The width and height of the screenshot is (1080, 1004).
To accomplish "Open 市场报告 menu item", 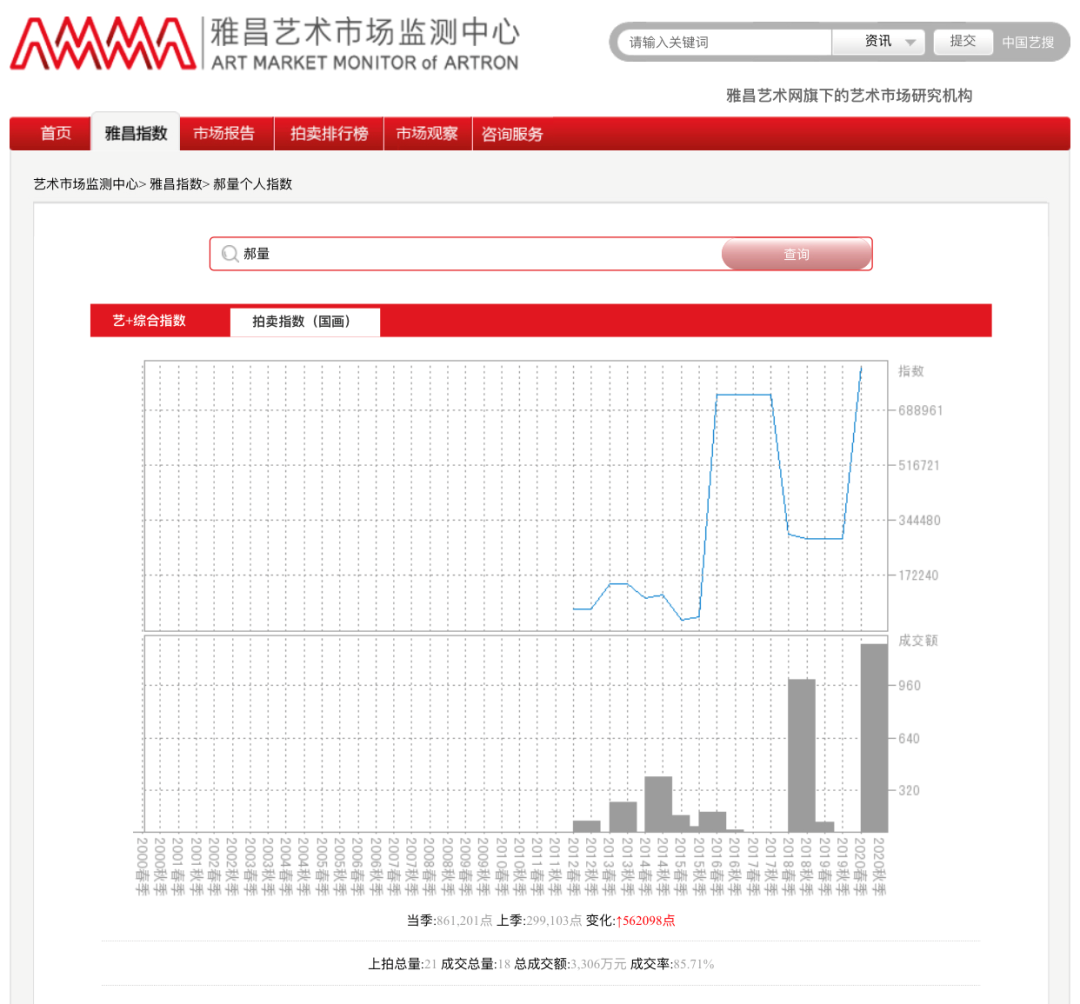I will [x=224, y=133].
